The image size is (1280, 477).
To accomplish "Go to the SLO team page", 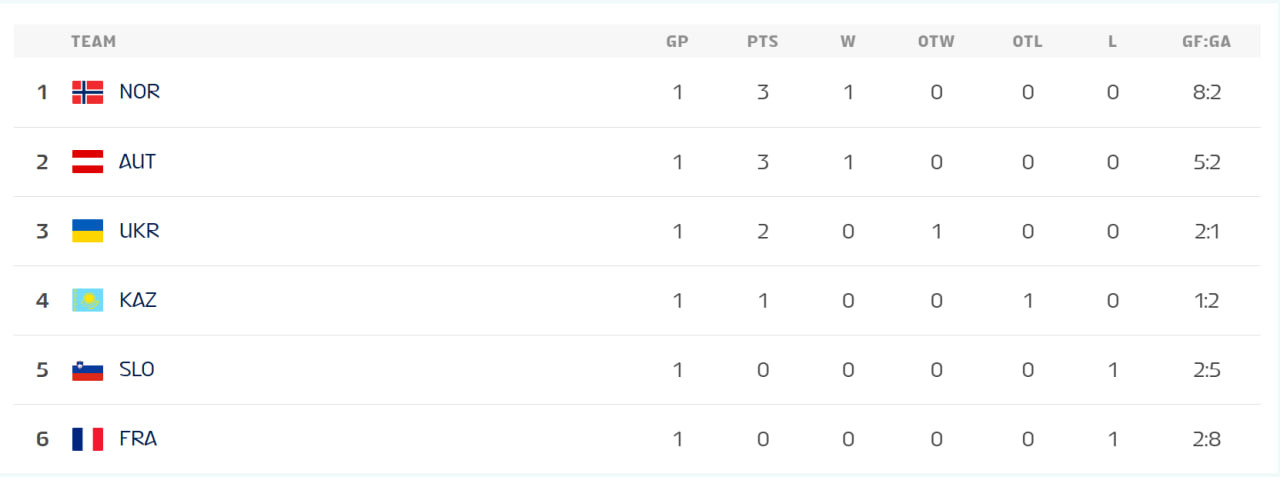I will click(137, 370).
